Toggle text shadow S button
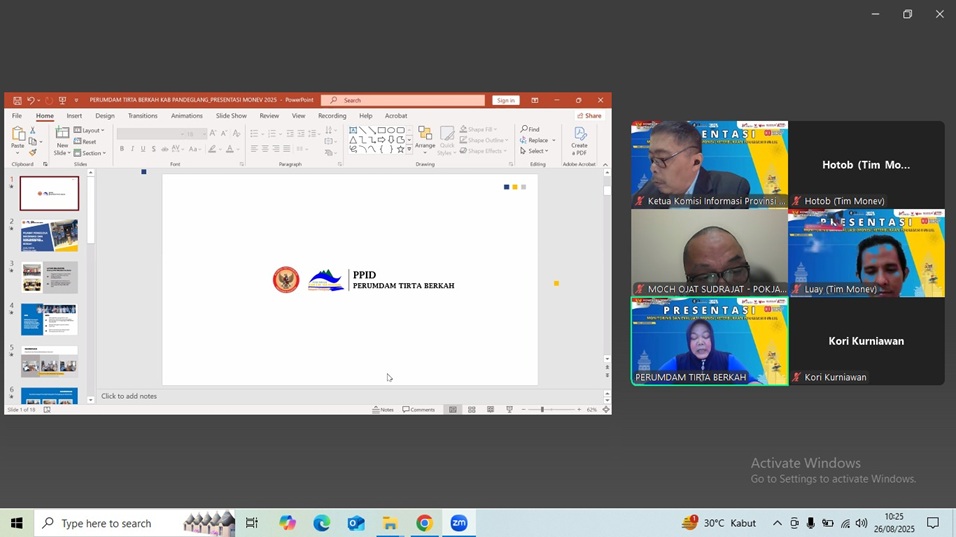The image size is (956, 537). coord(154,149)
